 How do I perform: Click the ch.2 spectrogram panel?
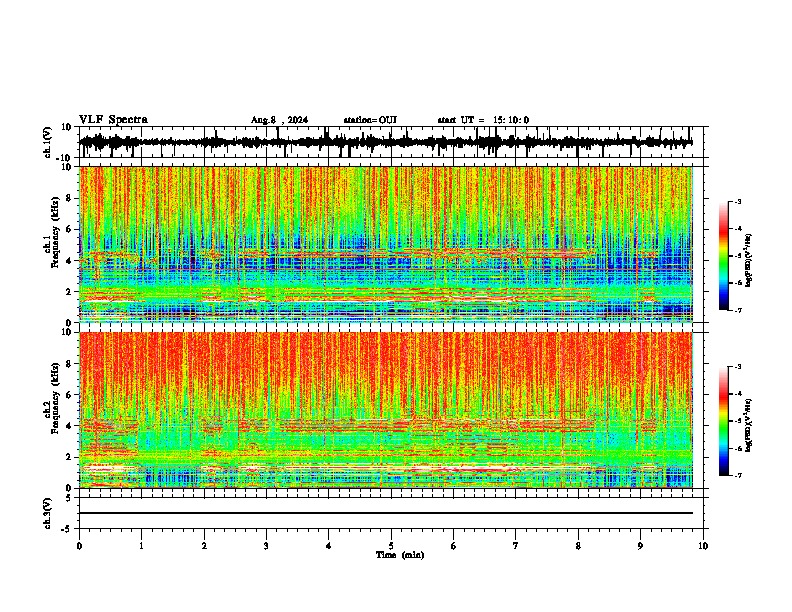(x=386, y=410)
